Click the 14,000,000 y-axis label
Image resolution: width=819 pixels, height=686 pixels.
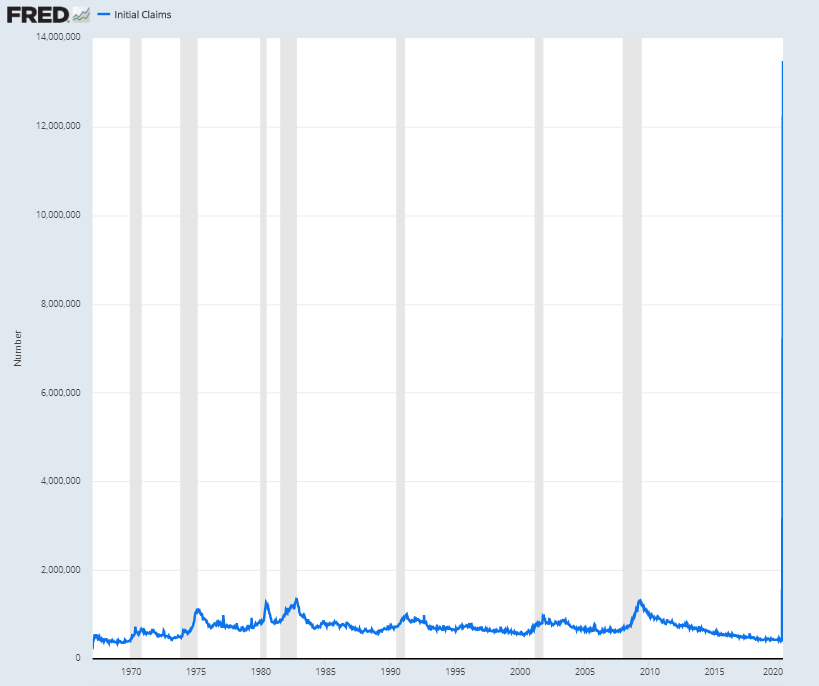click(x=58, y=37)
